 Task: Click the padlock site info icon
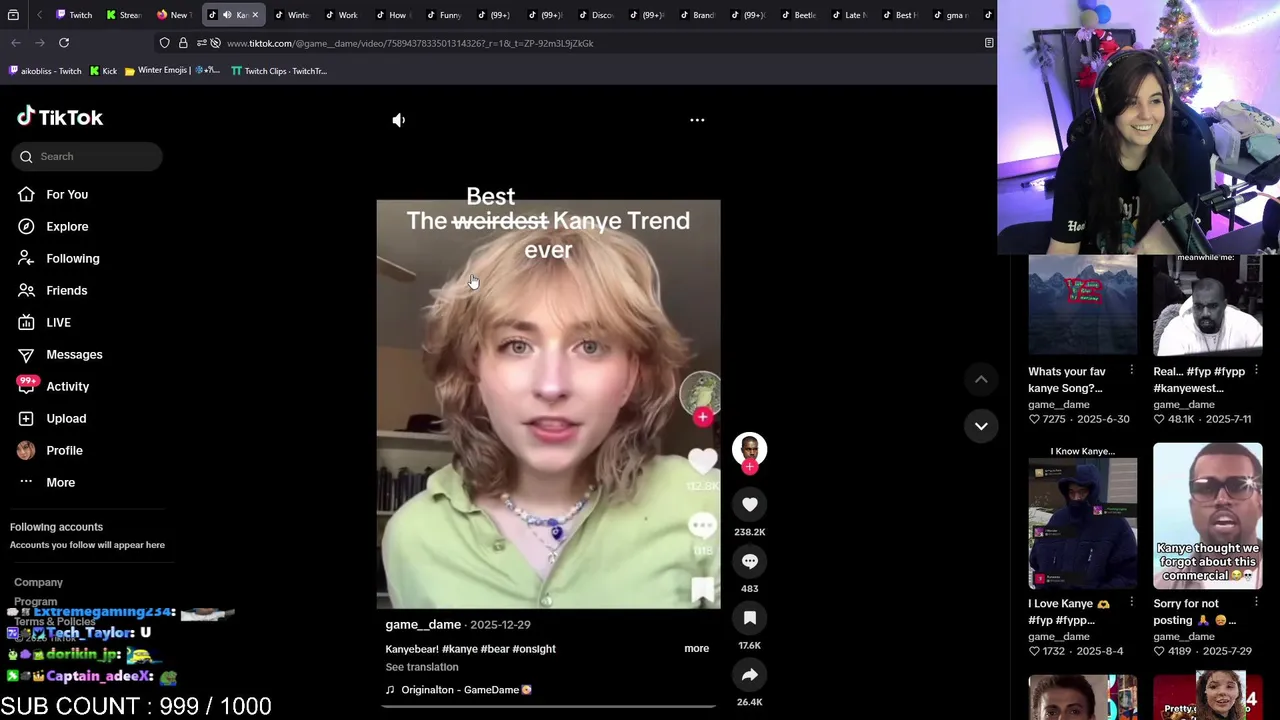pos(183,43)
